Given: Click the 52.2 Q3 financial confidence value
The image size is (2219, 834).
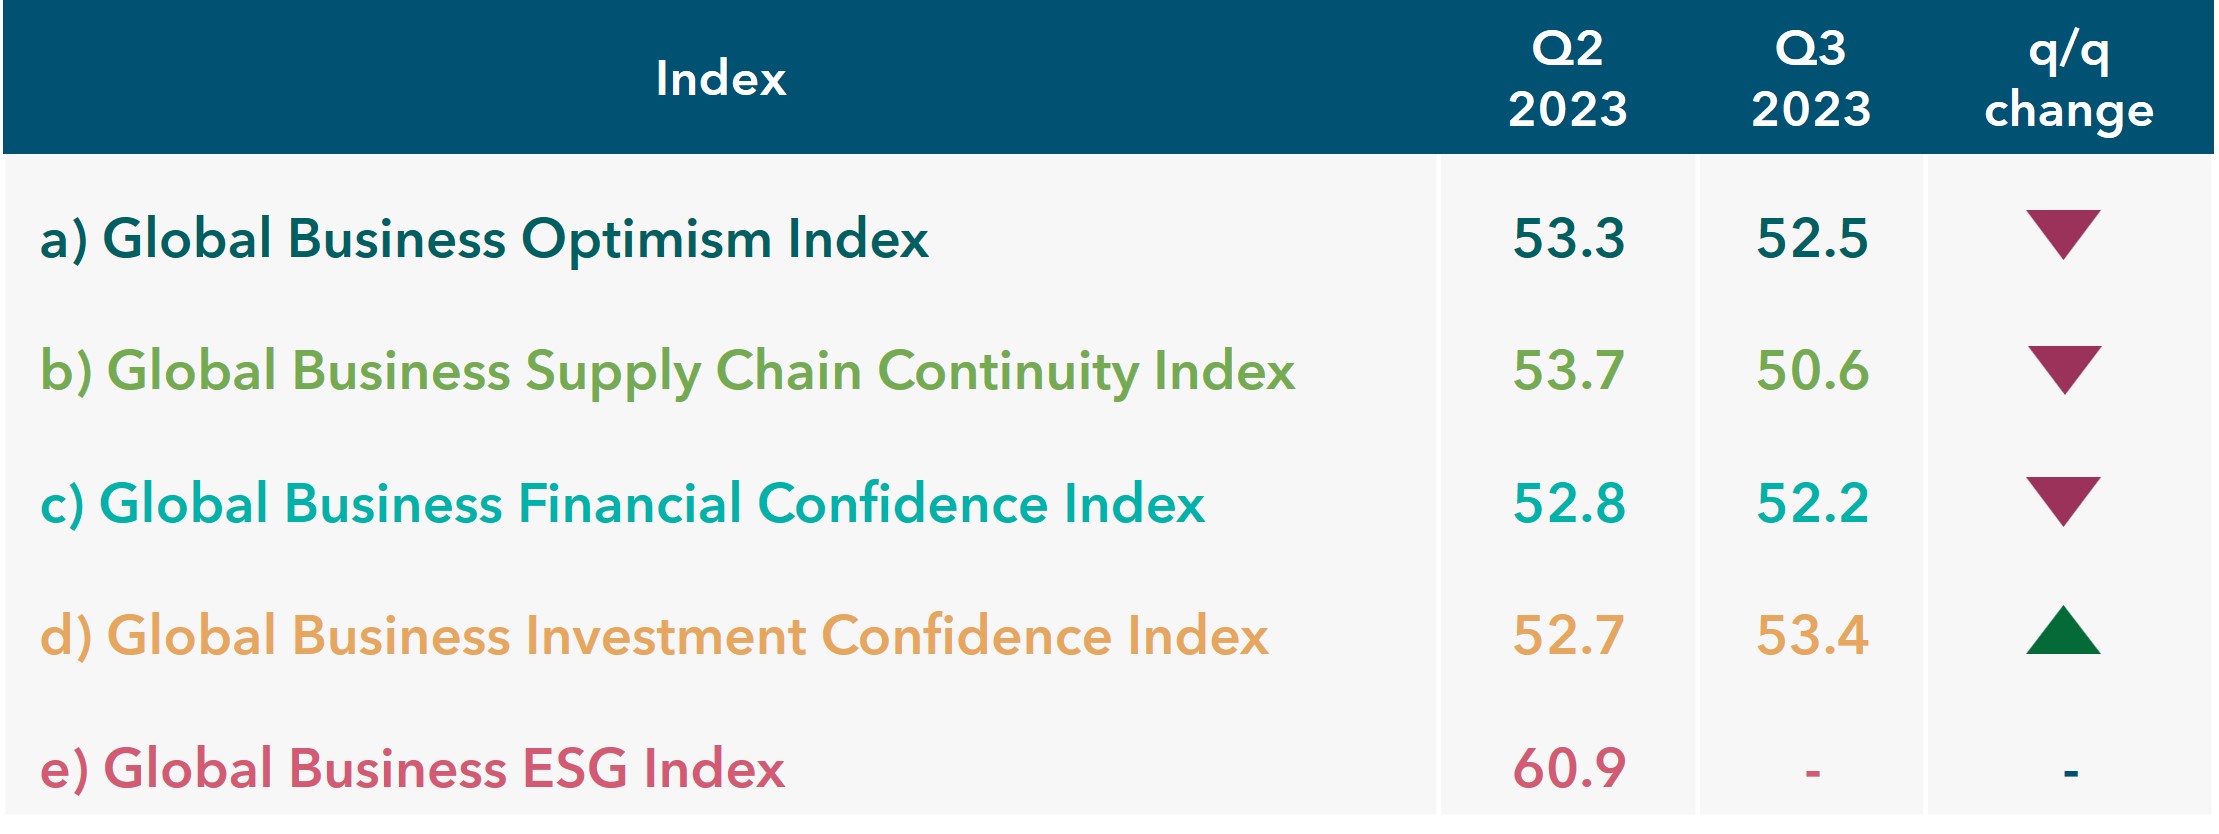Looking at the screenshot, I should pyautogui.click(x=1812, y=502).
